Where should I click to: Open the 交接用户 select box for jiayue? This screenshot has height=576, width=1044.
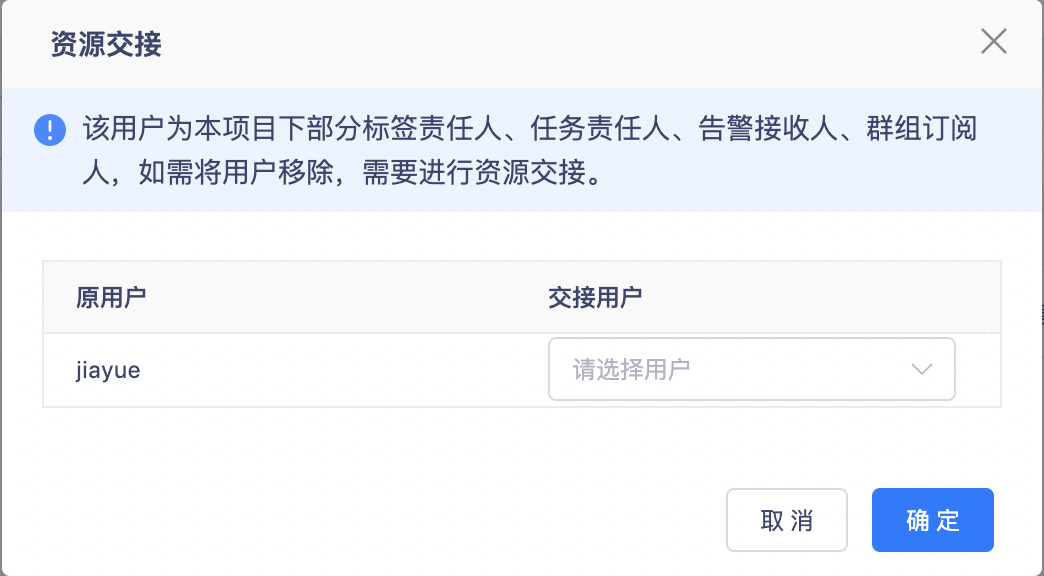click(752, 369)
